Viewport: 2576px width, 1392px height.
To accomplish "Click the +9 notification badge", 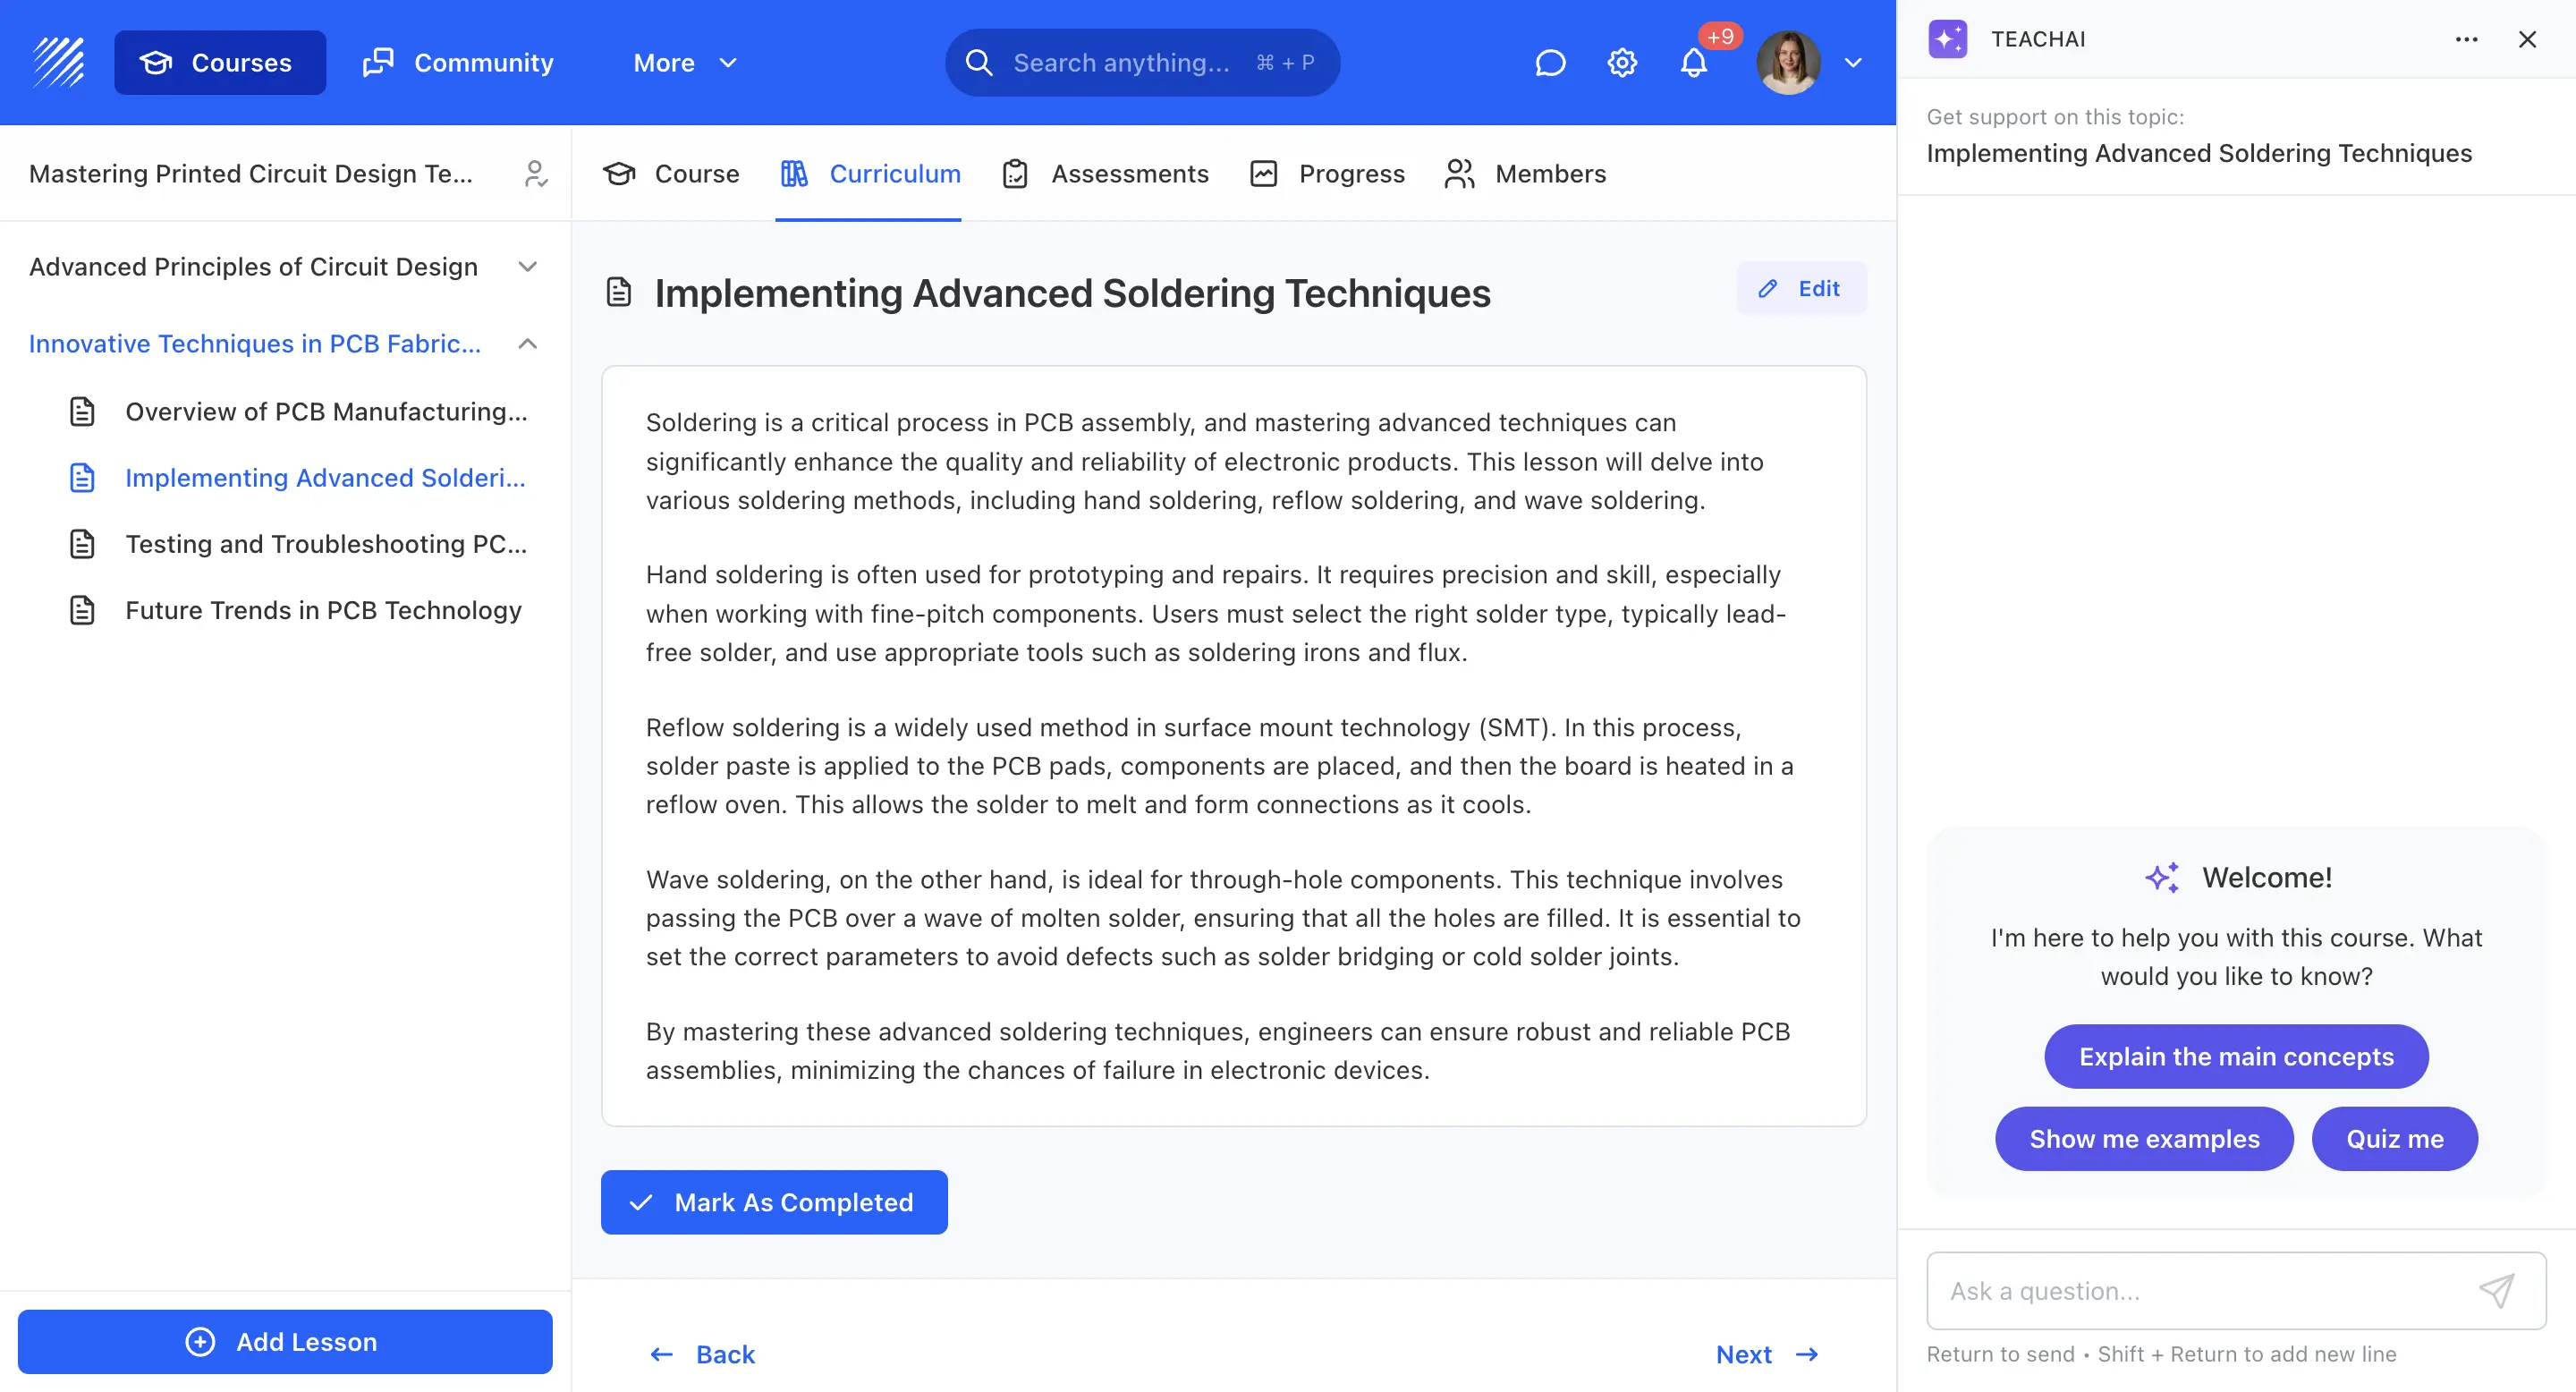I will [x=1720, y=37].
